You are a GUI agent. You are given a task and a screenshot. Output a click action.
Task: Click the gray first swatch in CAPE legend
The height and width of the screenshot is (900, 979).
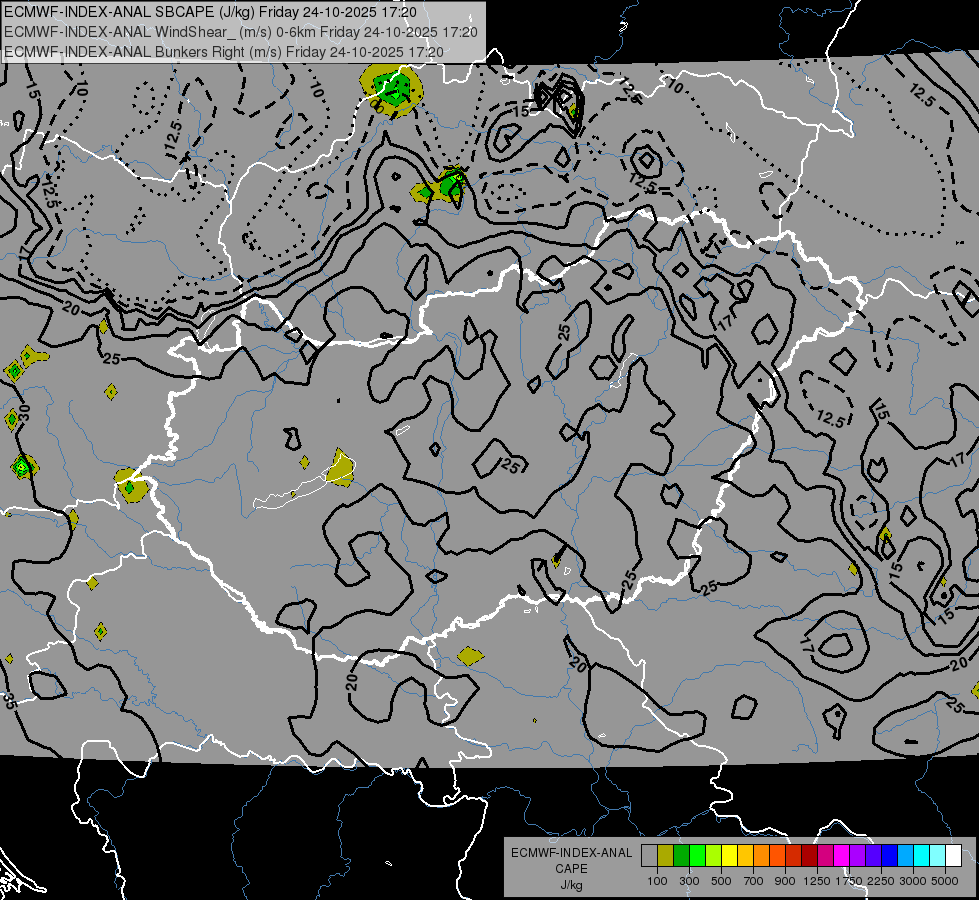(x=649, y=856)
